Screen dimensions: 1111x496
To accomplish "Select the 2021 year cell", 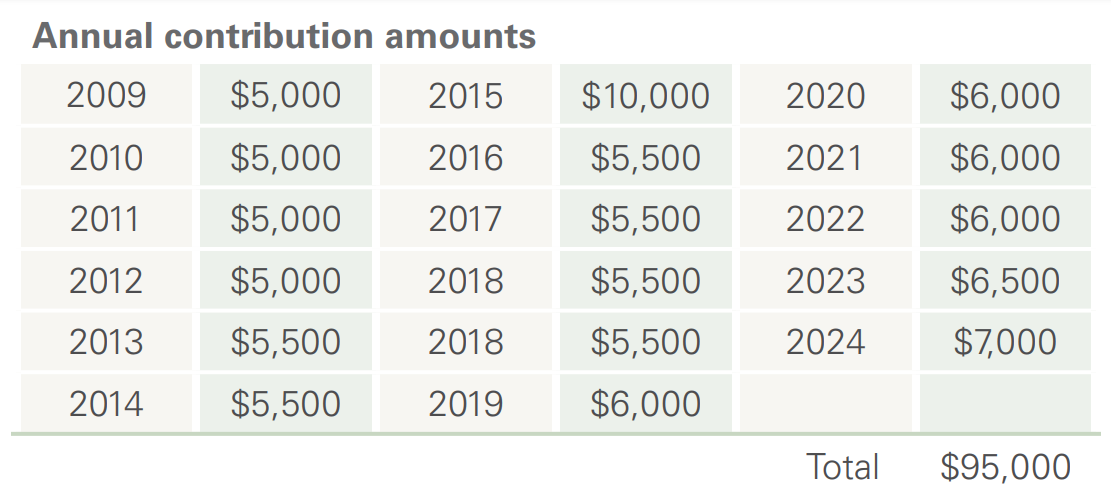I will point(825,158).
